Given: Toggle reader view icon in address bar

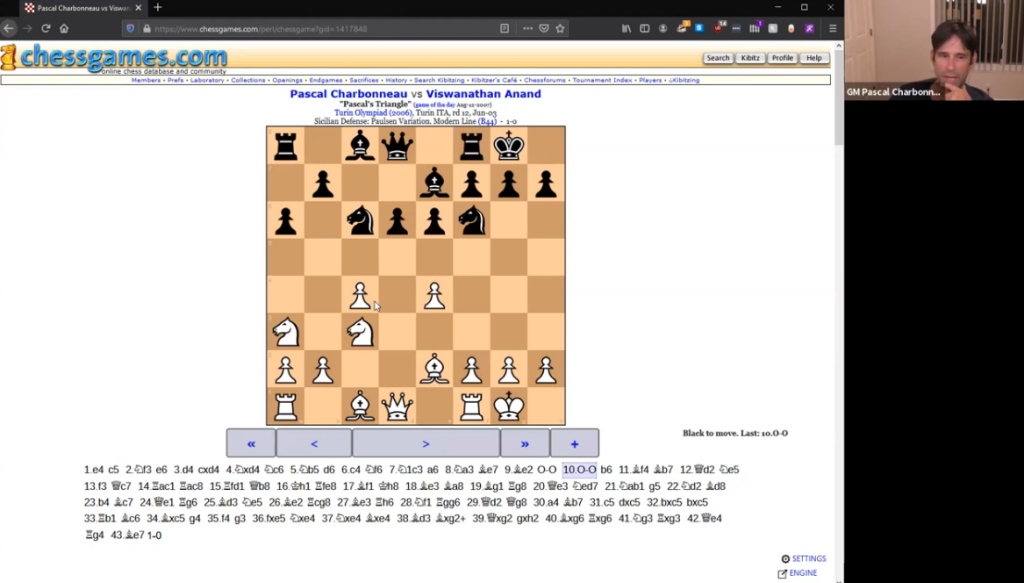Looking at the screenshot, I should click(x=505, y=28).
